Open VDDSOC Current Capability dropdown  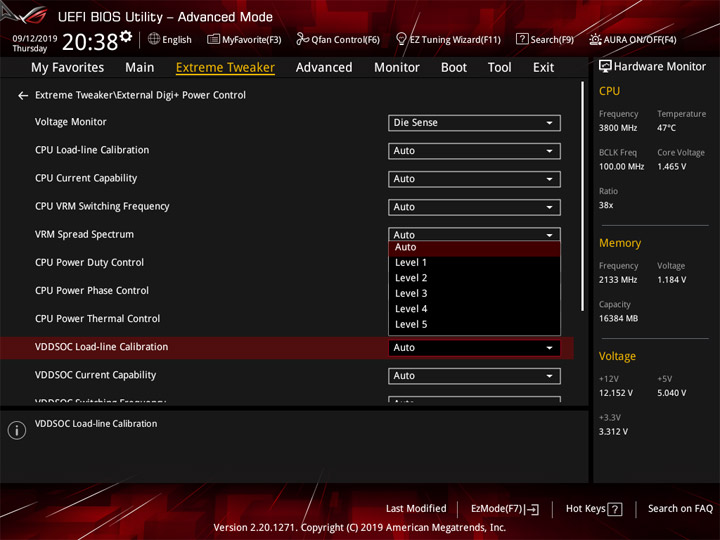click(474, 376)
